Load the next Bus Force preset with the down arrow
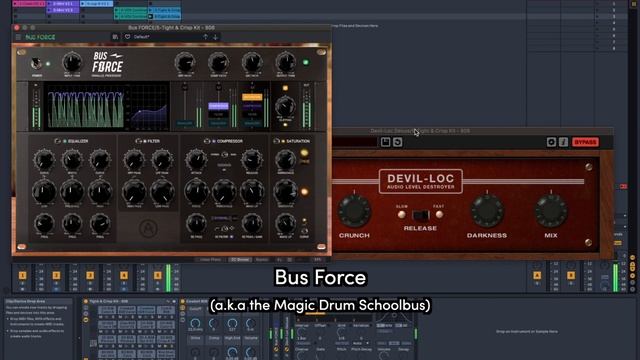Image resolution: width=640 pixels, height=360 pixels. click(x=215, y=37)
